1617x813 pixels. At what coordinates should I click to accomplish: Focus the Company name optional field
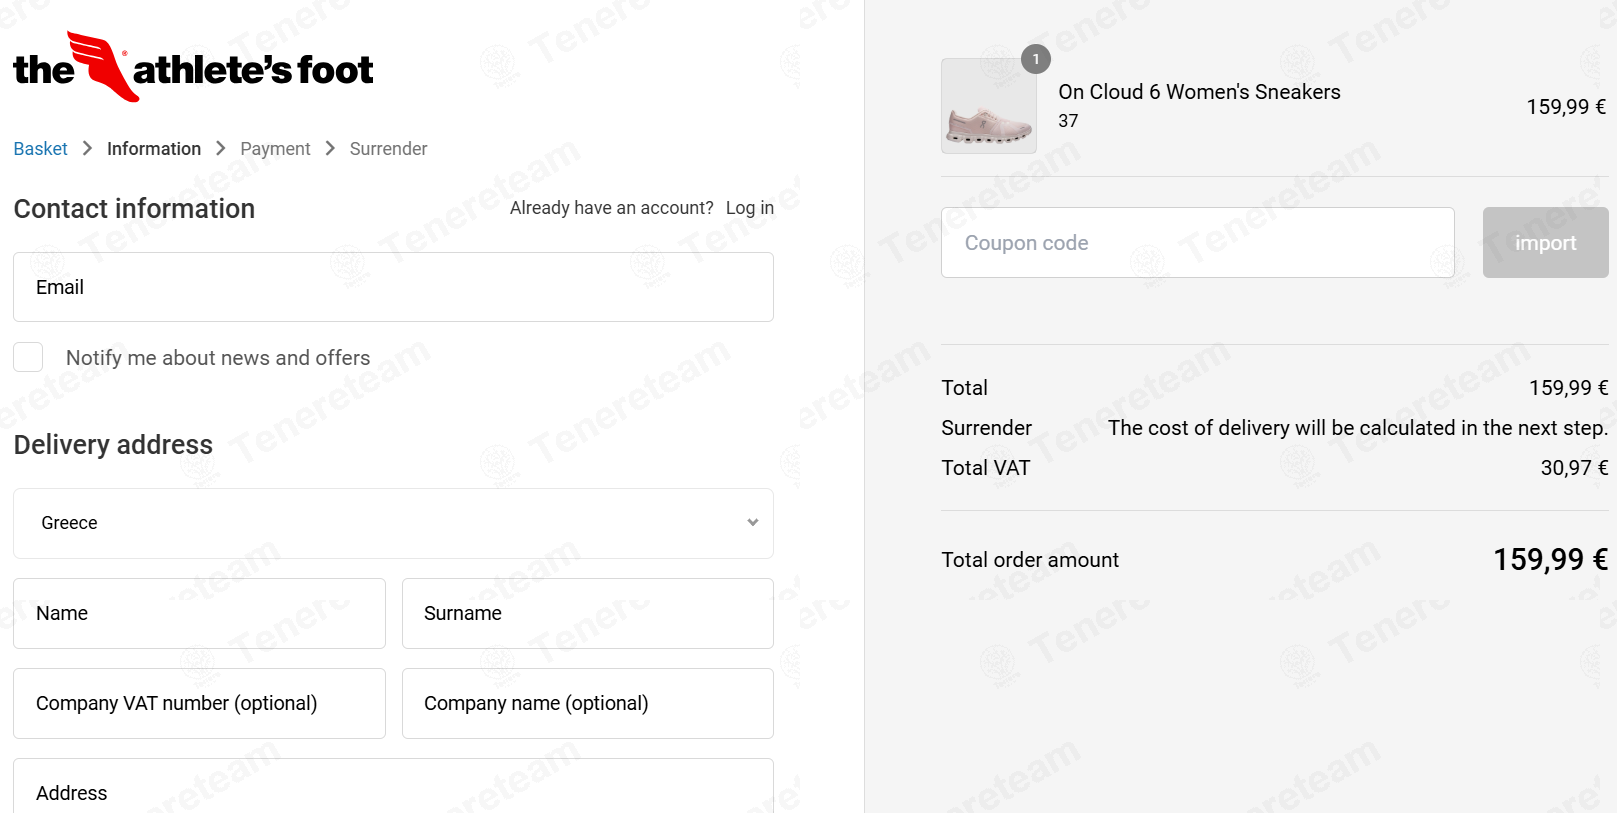click(x=587, y=703)
